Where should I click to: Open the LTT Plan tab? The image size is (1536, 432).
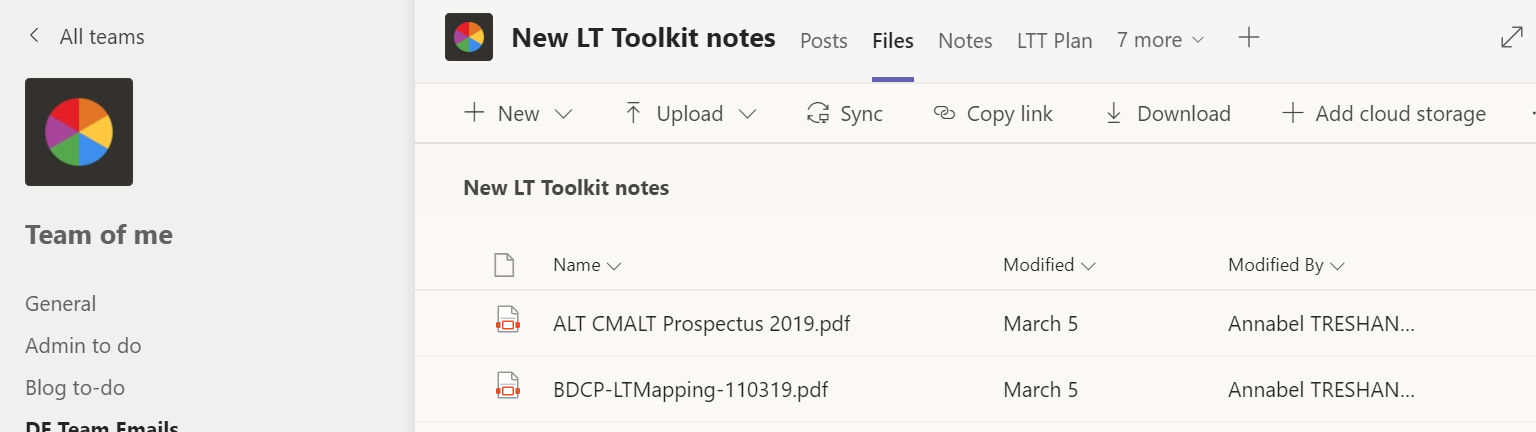pyautogui.click(x=1054, y=41)
